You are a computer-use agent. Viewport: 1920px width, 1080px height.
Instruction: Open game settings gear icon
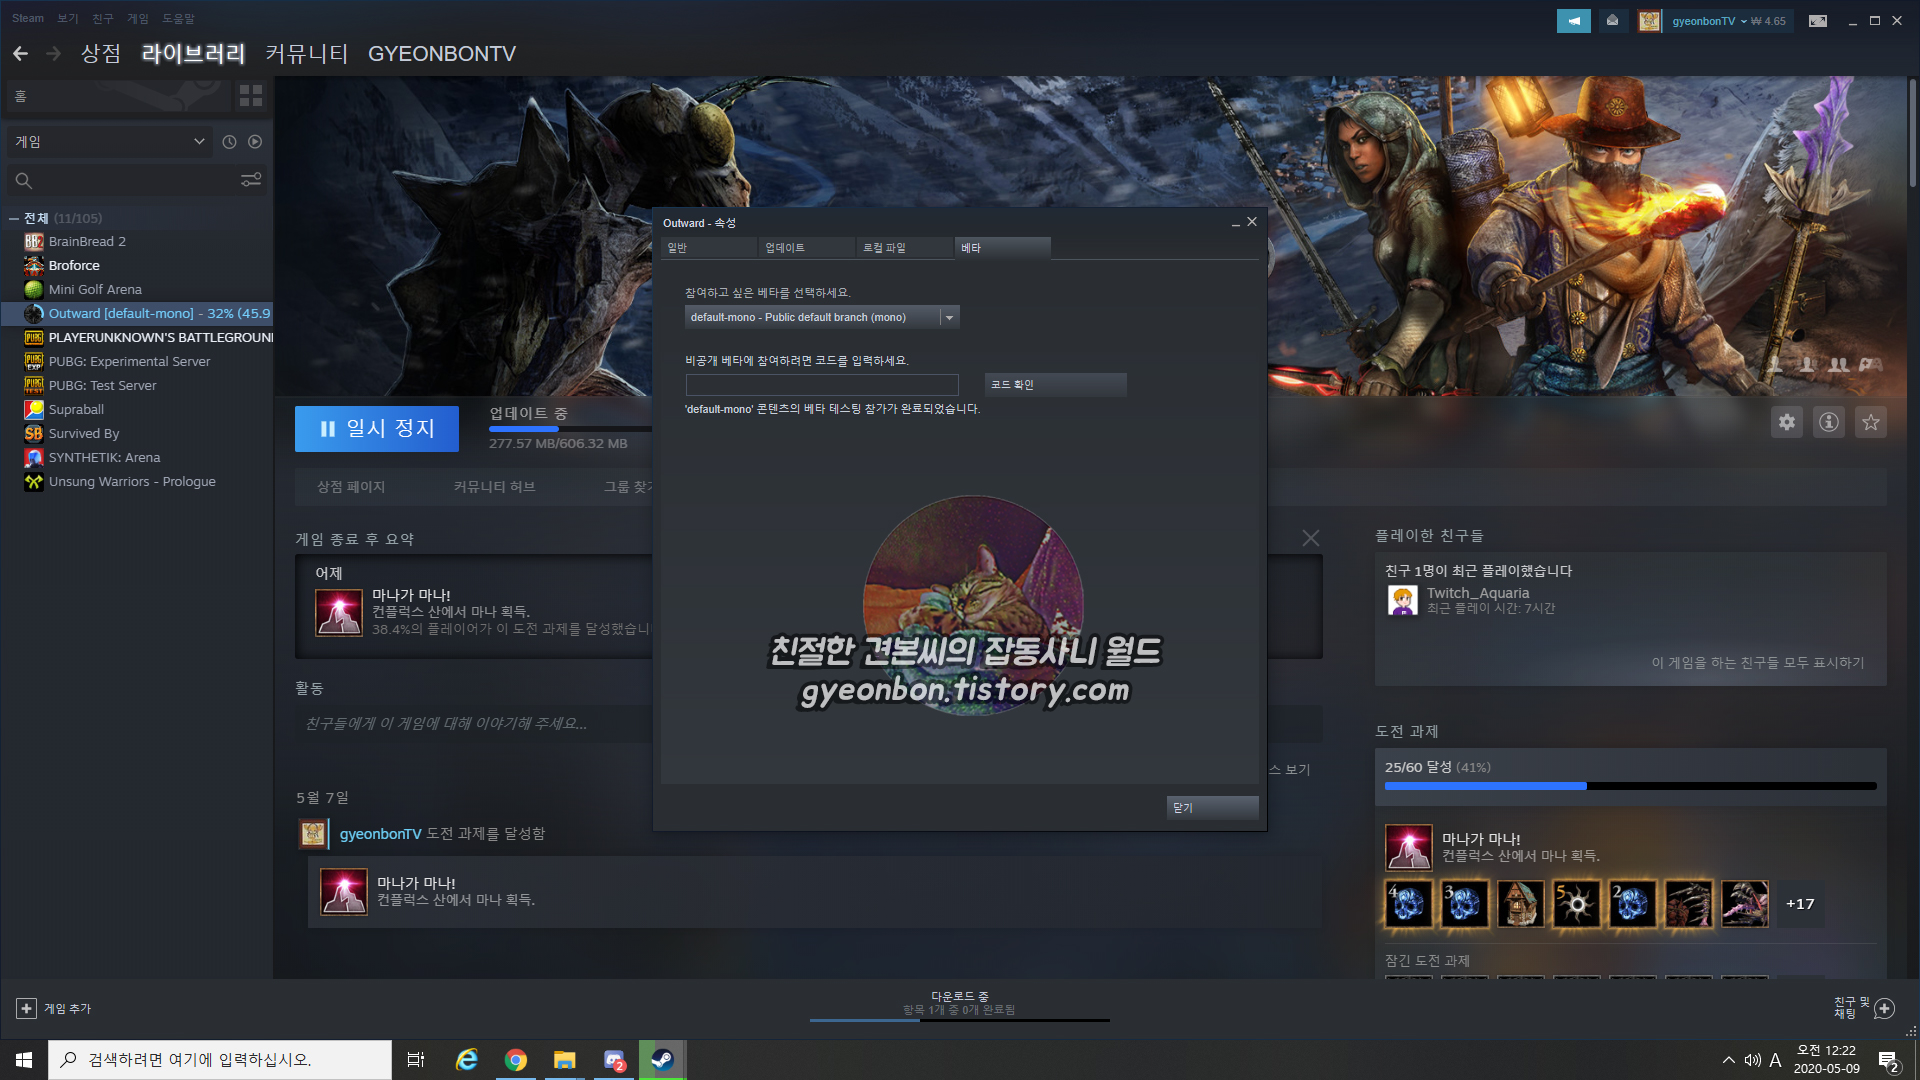1786,422
